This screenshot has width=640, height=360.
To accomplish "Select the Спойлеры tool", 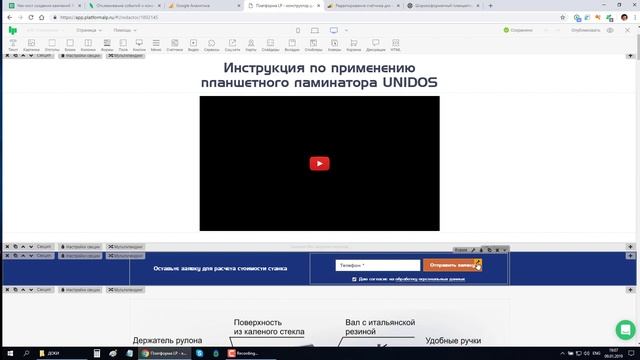I will click(313, 45).
